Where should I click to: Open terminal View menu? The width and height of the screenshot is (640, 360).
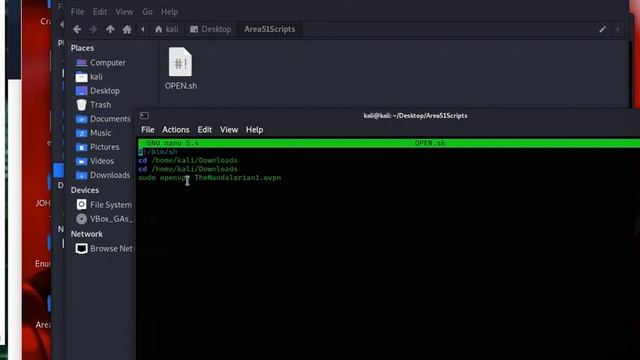tap(229, 130)
